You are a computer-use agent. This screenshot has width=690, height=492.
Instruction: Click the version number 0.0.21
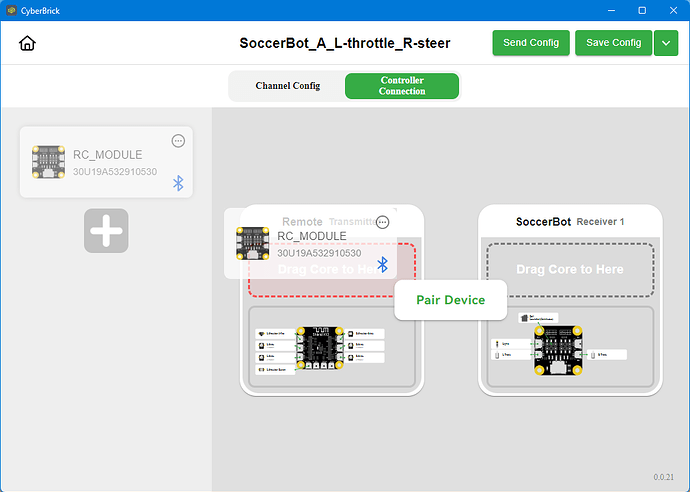coord(663,477)
